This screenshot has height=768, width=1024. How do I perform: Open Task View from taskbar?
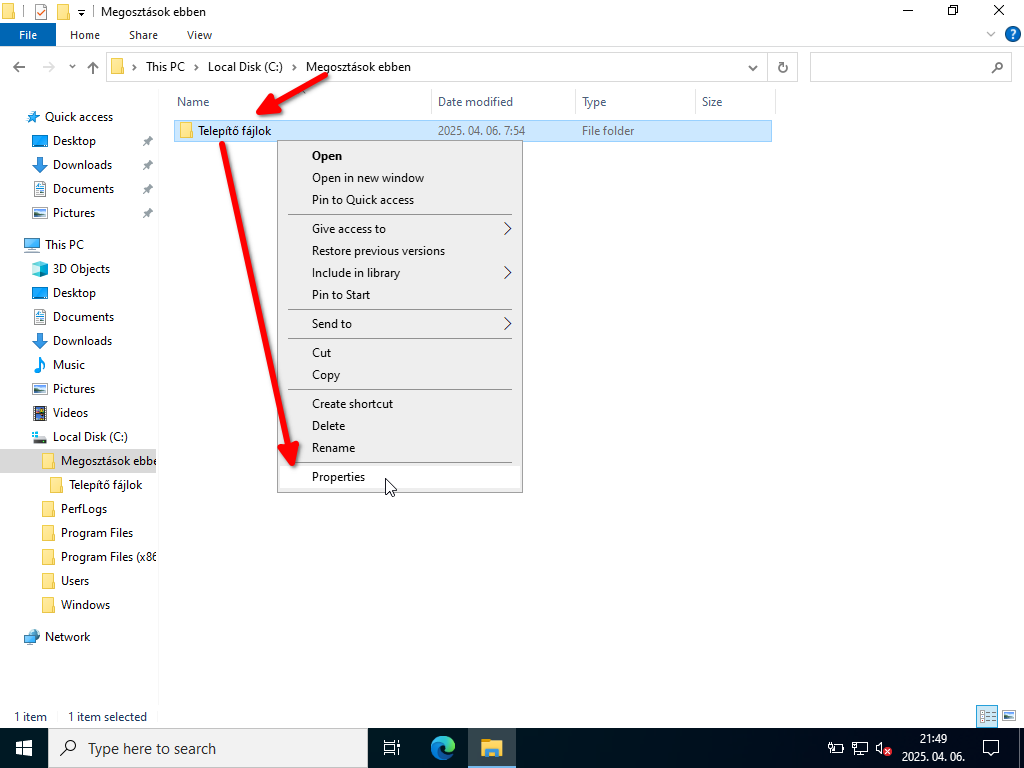[x=392, y=748]
